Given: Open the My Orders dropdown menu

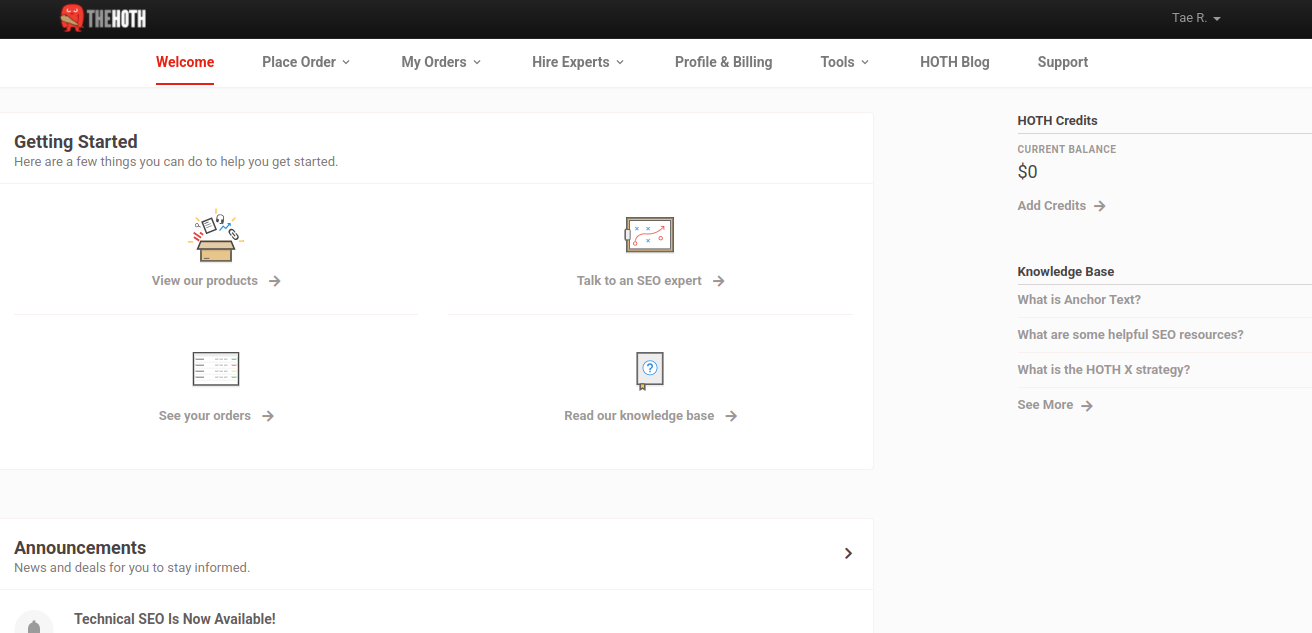Looking at the screenshot, I should point(441,62).
